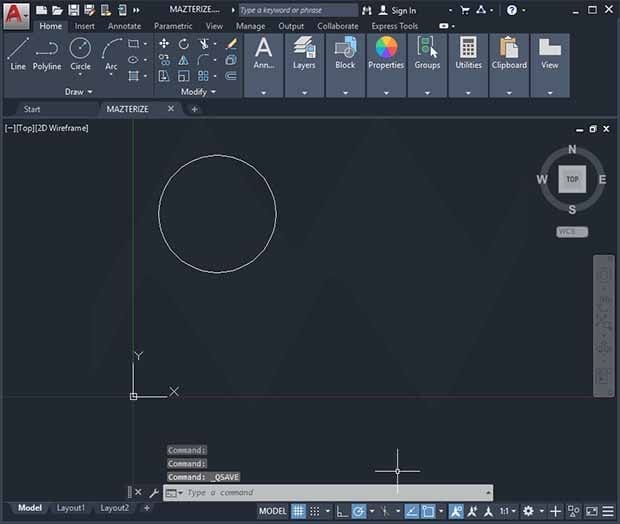Choose the Ellipse draw tool
Image resolution: width=620 pixels, height=524 pixels.
134,60
